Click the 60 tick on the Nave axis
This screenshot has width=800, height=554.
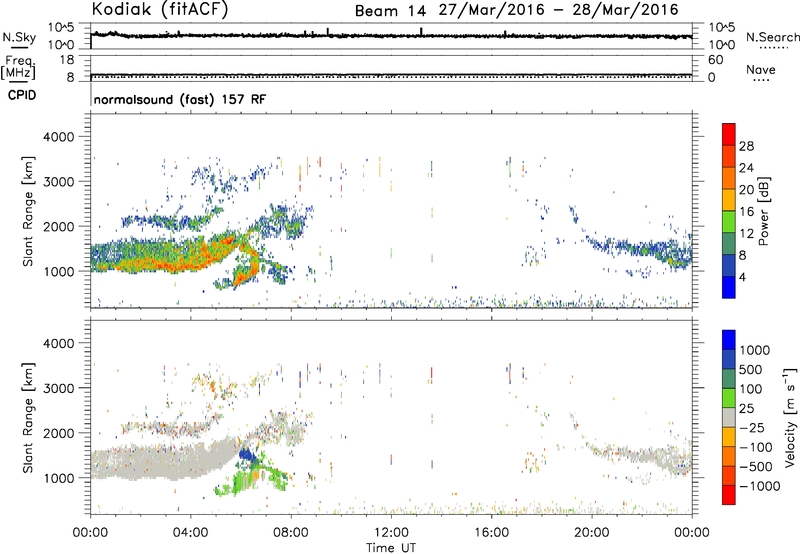click(x=715, y=60)
